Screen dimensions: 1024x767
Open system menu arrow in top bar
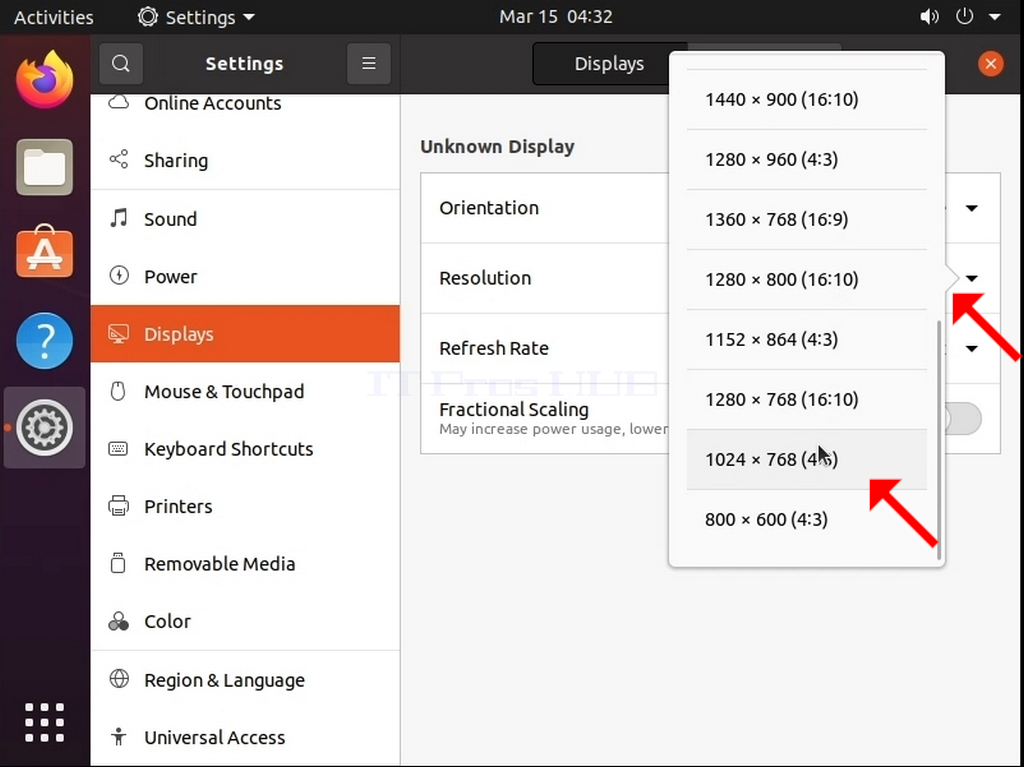coord(995,17)
